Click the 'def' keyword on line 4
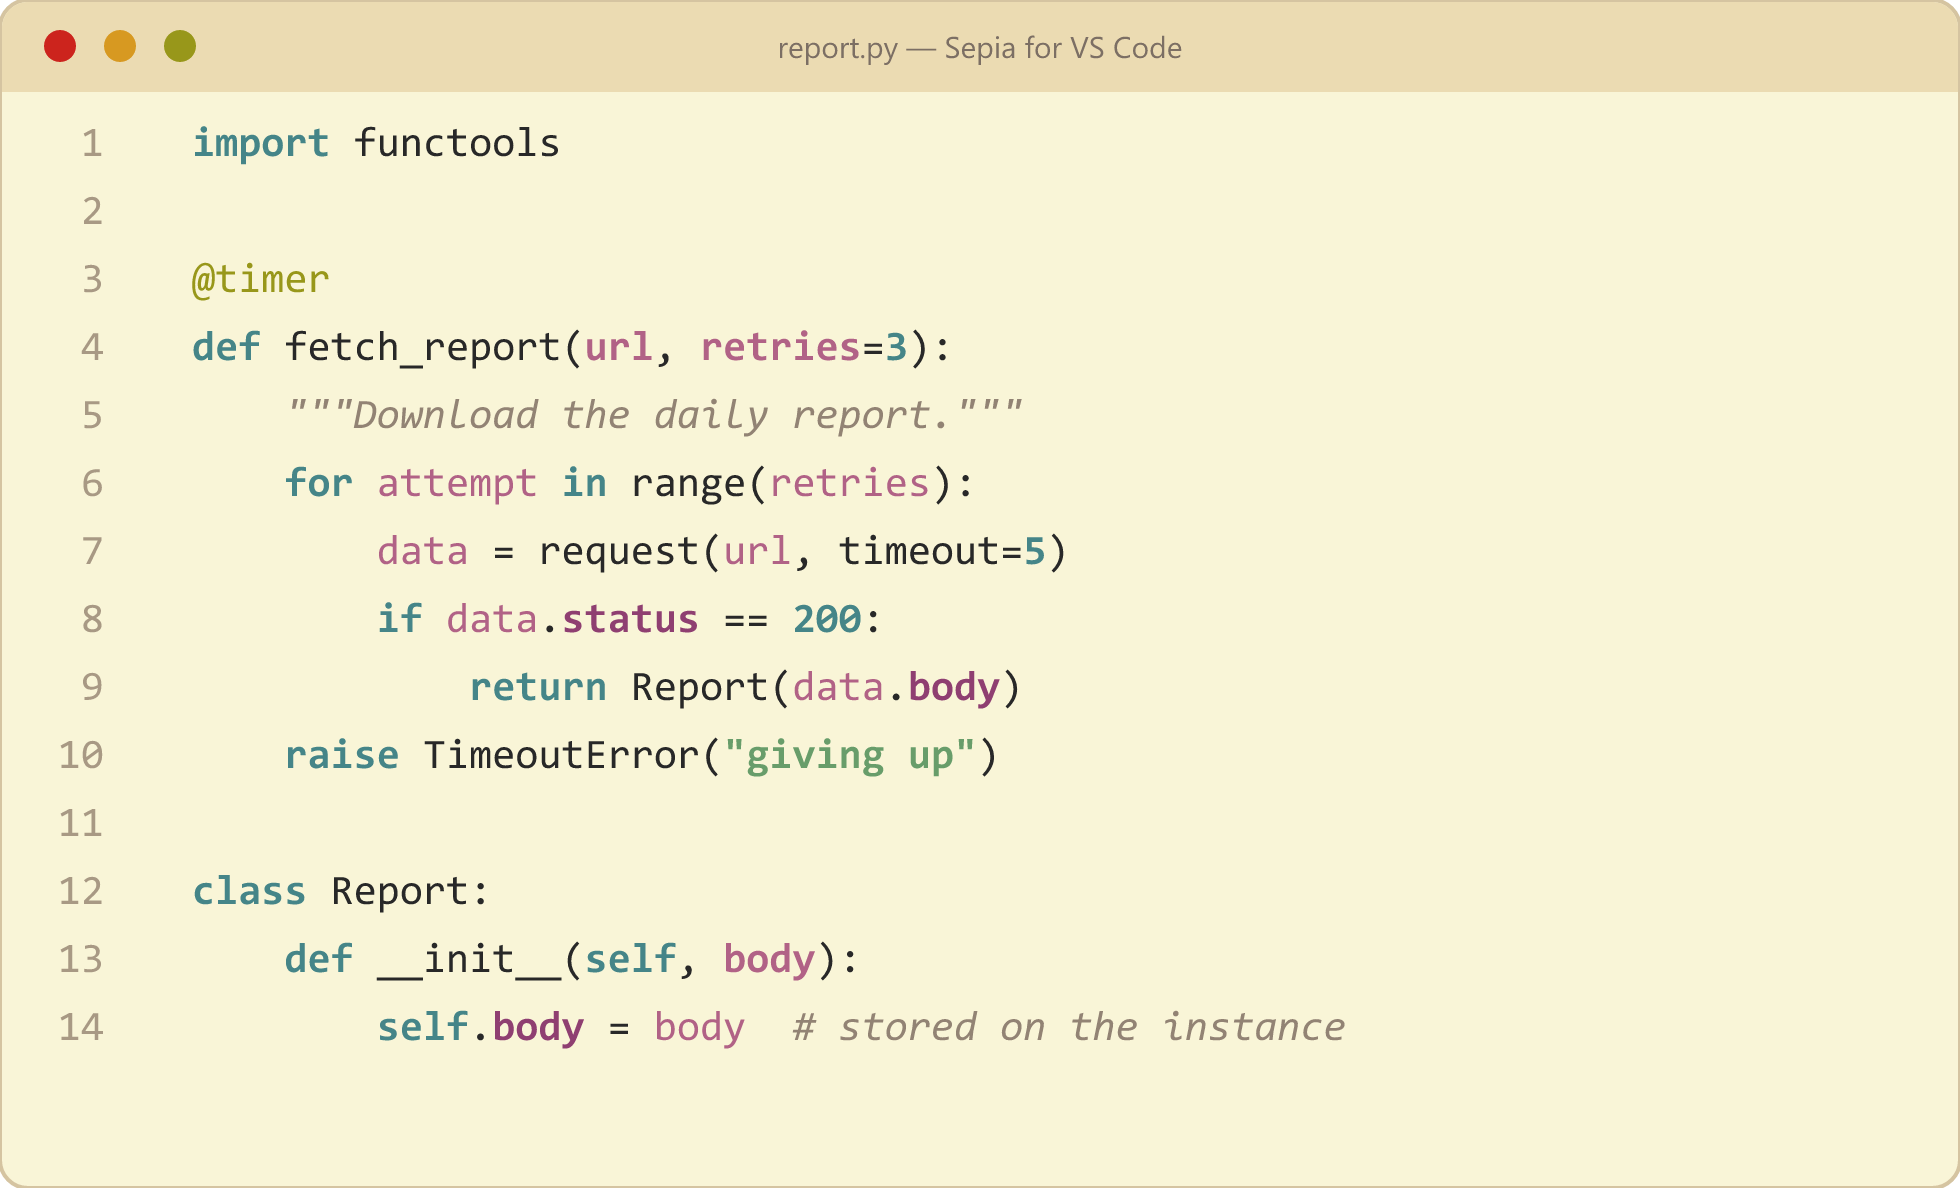This screenshot has height=1188, width=1960. pos(227,347)
